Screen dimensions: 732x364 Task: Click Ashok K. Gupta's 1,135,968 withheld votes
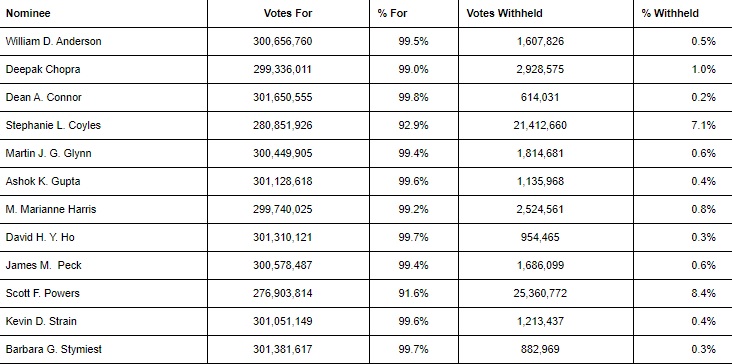coord(540,182)
